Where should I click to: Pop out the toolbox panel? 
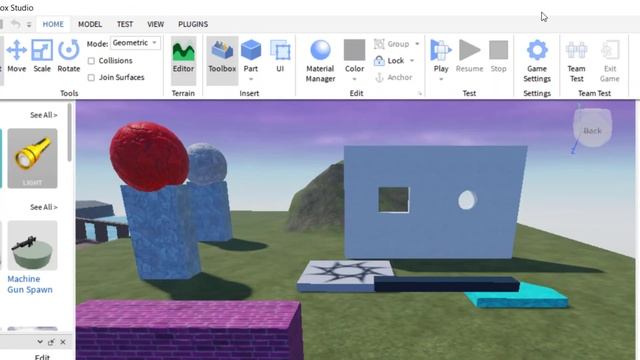51,342
